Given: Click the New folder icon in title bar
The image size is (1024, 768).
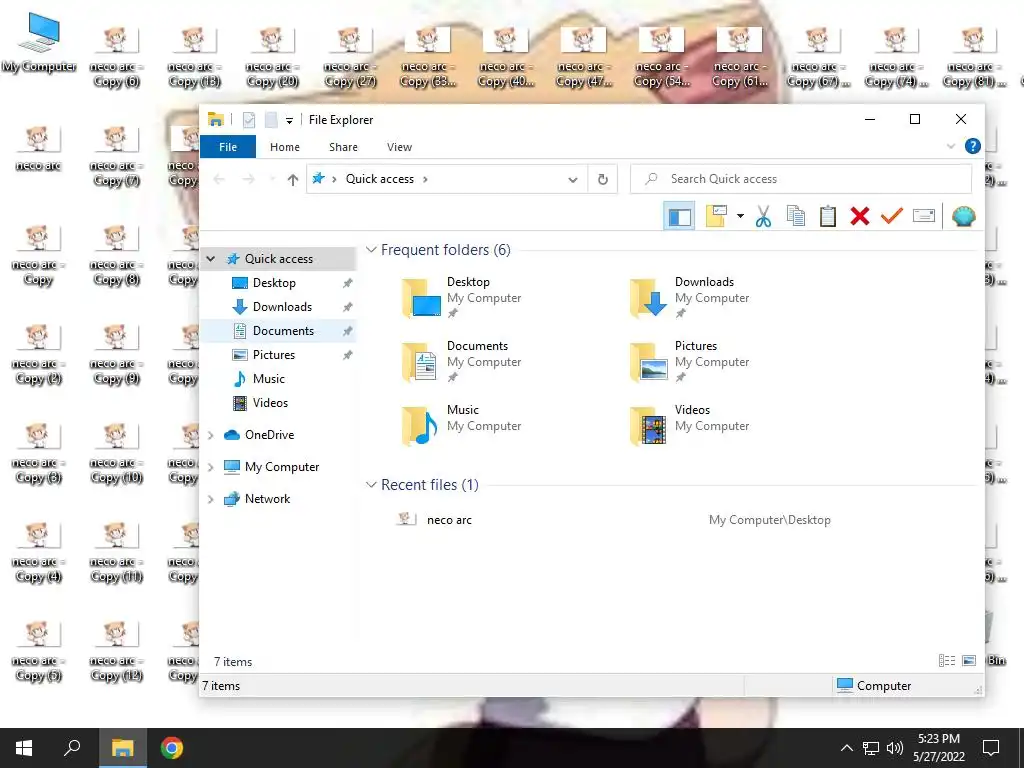Looking at the screenshot, I should (x=271, y=120).
